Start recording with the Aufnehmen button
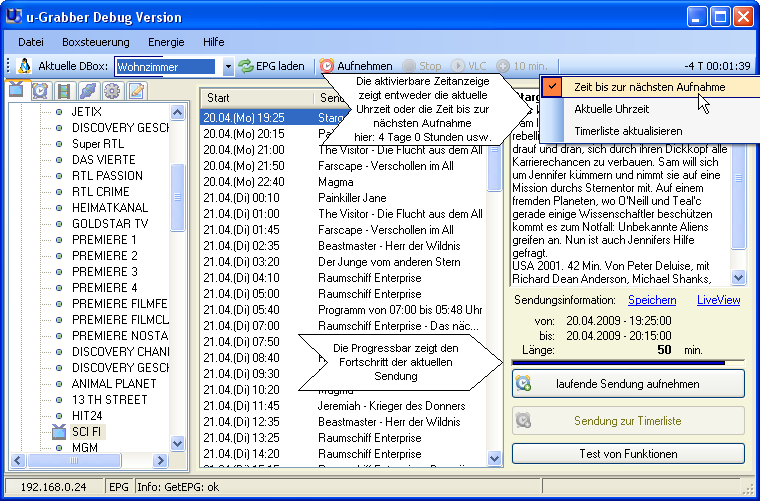 (356, 66)
